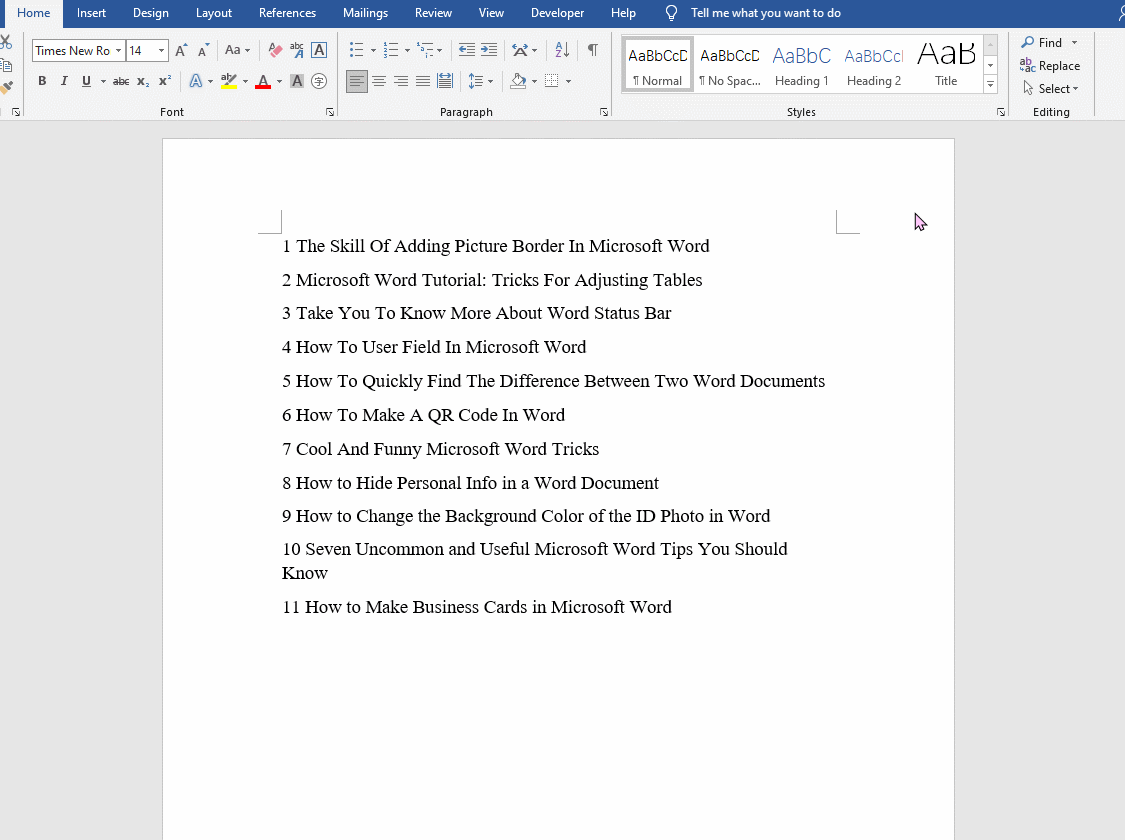The image size is (1125, 840).
Task: Apply the Normal style
Action: pyautogui.click(x=658, y=65)
